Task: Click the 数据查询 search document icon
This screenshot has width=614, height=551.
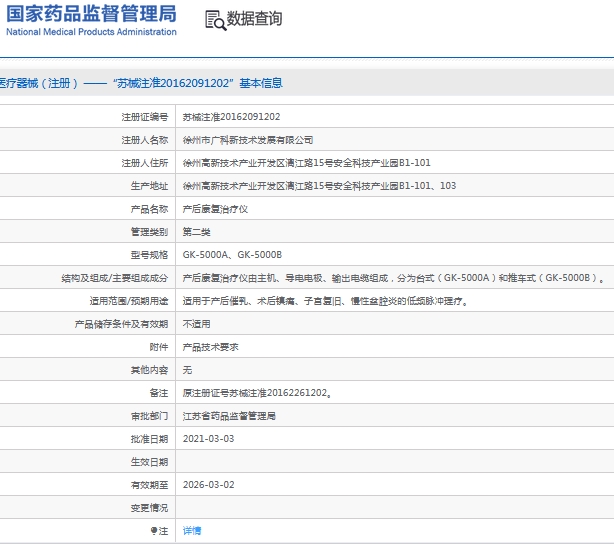Action: click(x=215, y=20)
